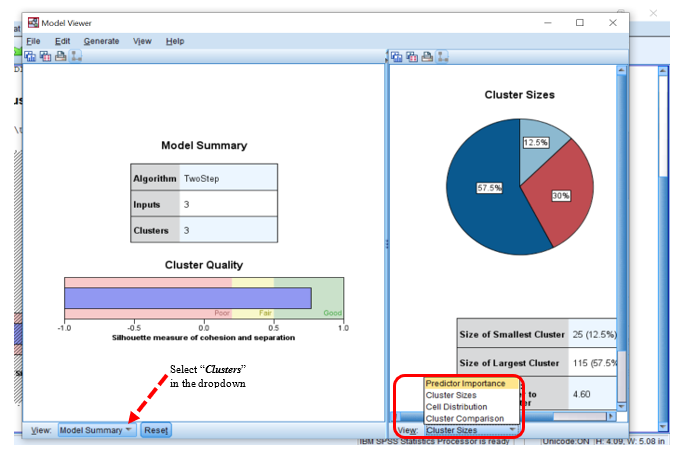684x459 pixels.
Task: Choose Cell Distribution from view list
Action: 471,407
